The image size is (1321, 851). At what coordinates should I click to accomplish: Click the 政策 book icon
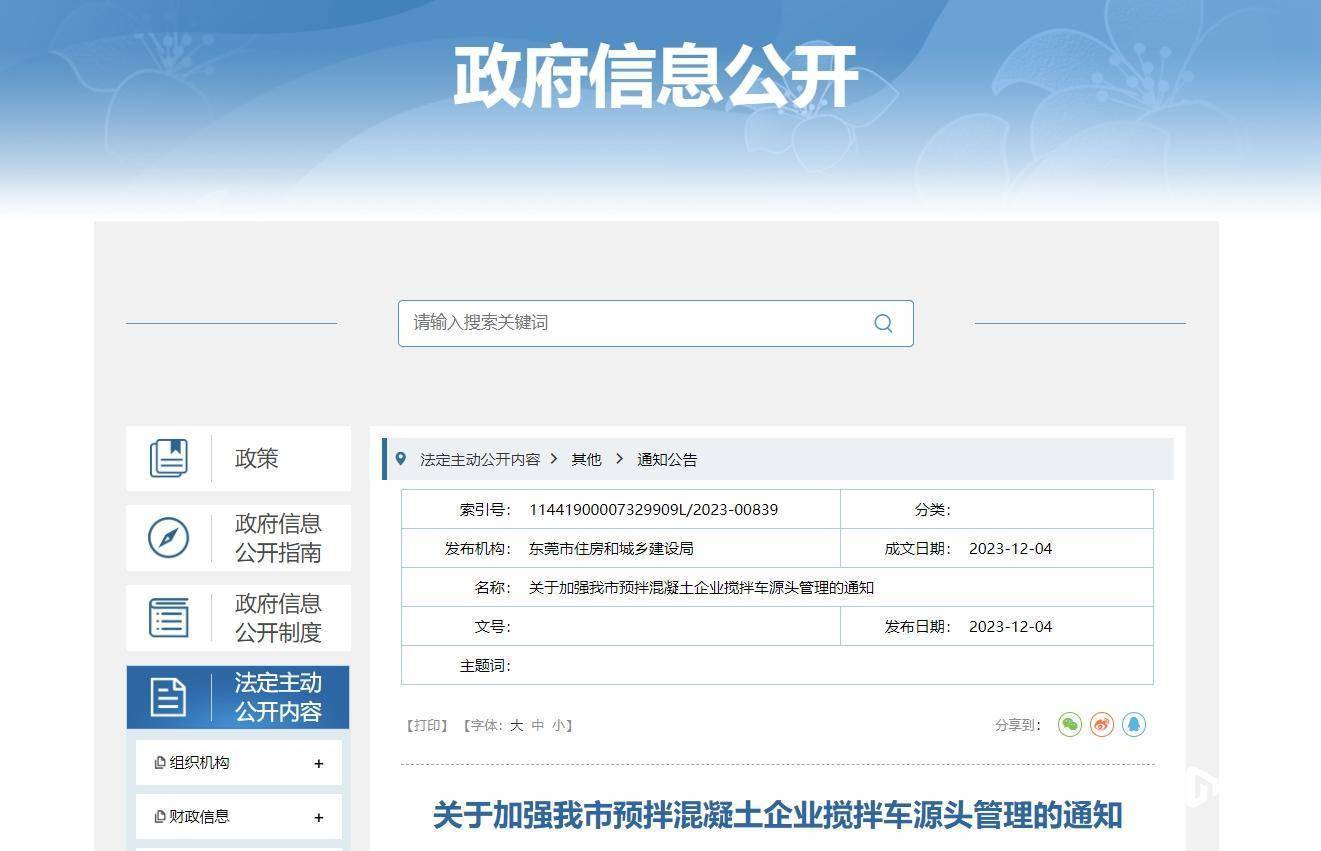[x=168, y=458]
